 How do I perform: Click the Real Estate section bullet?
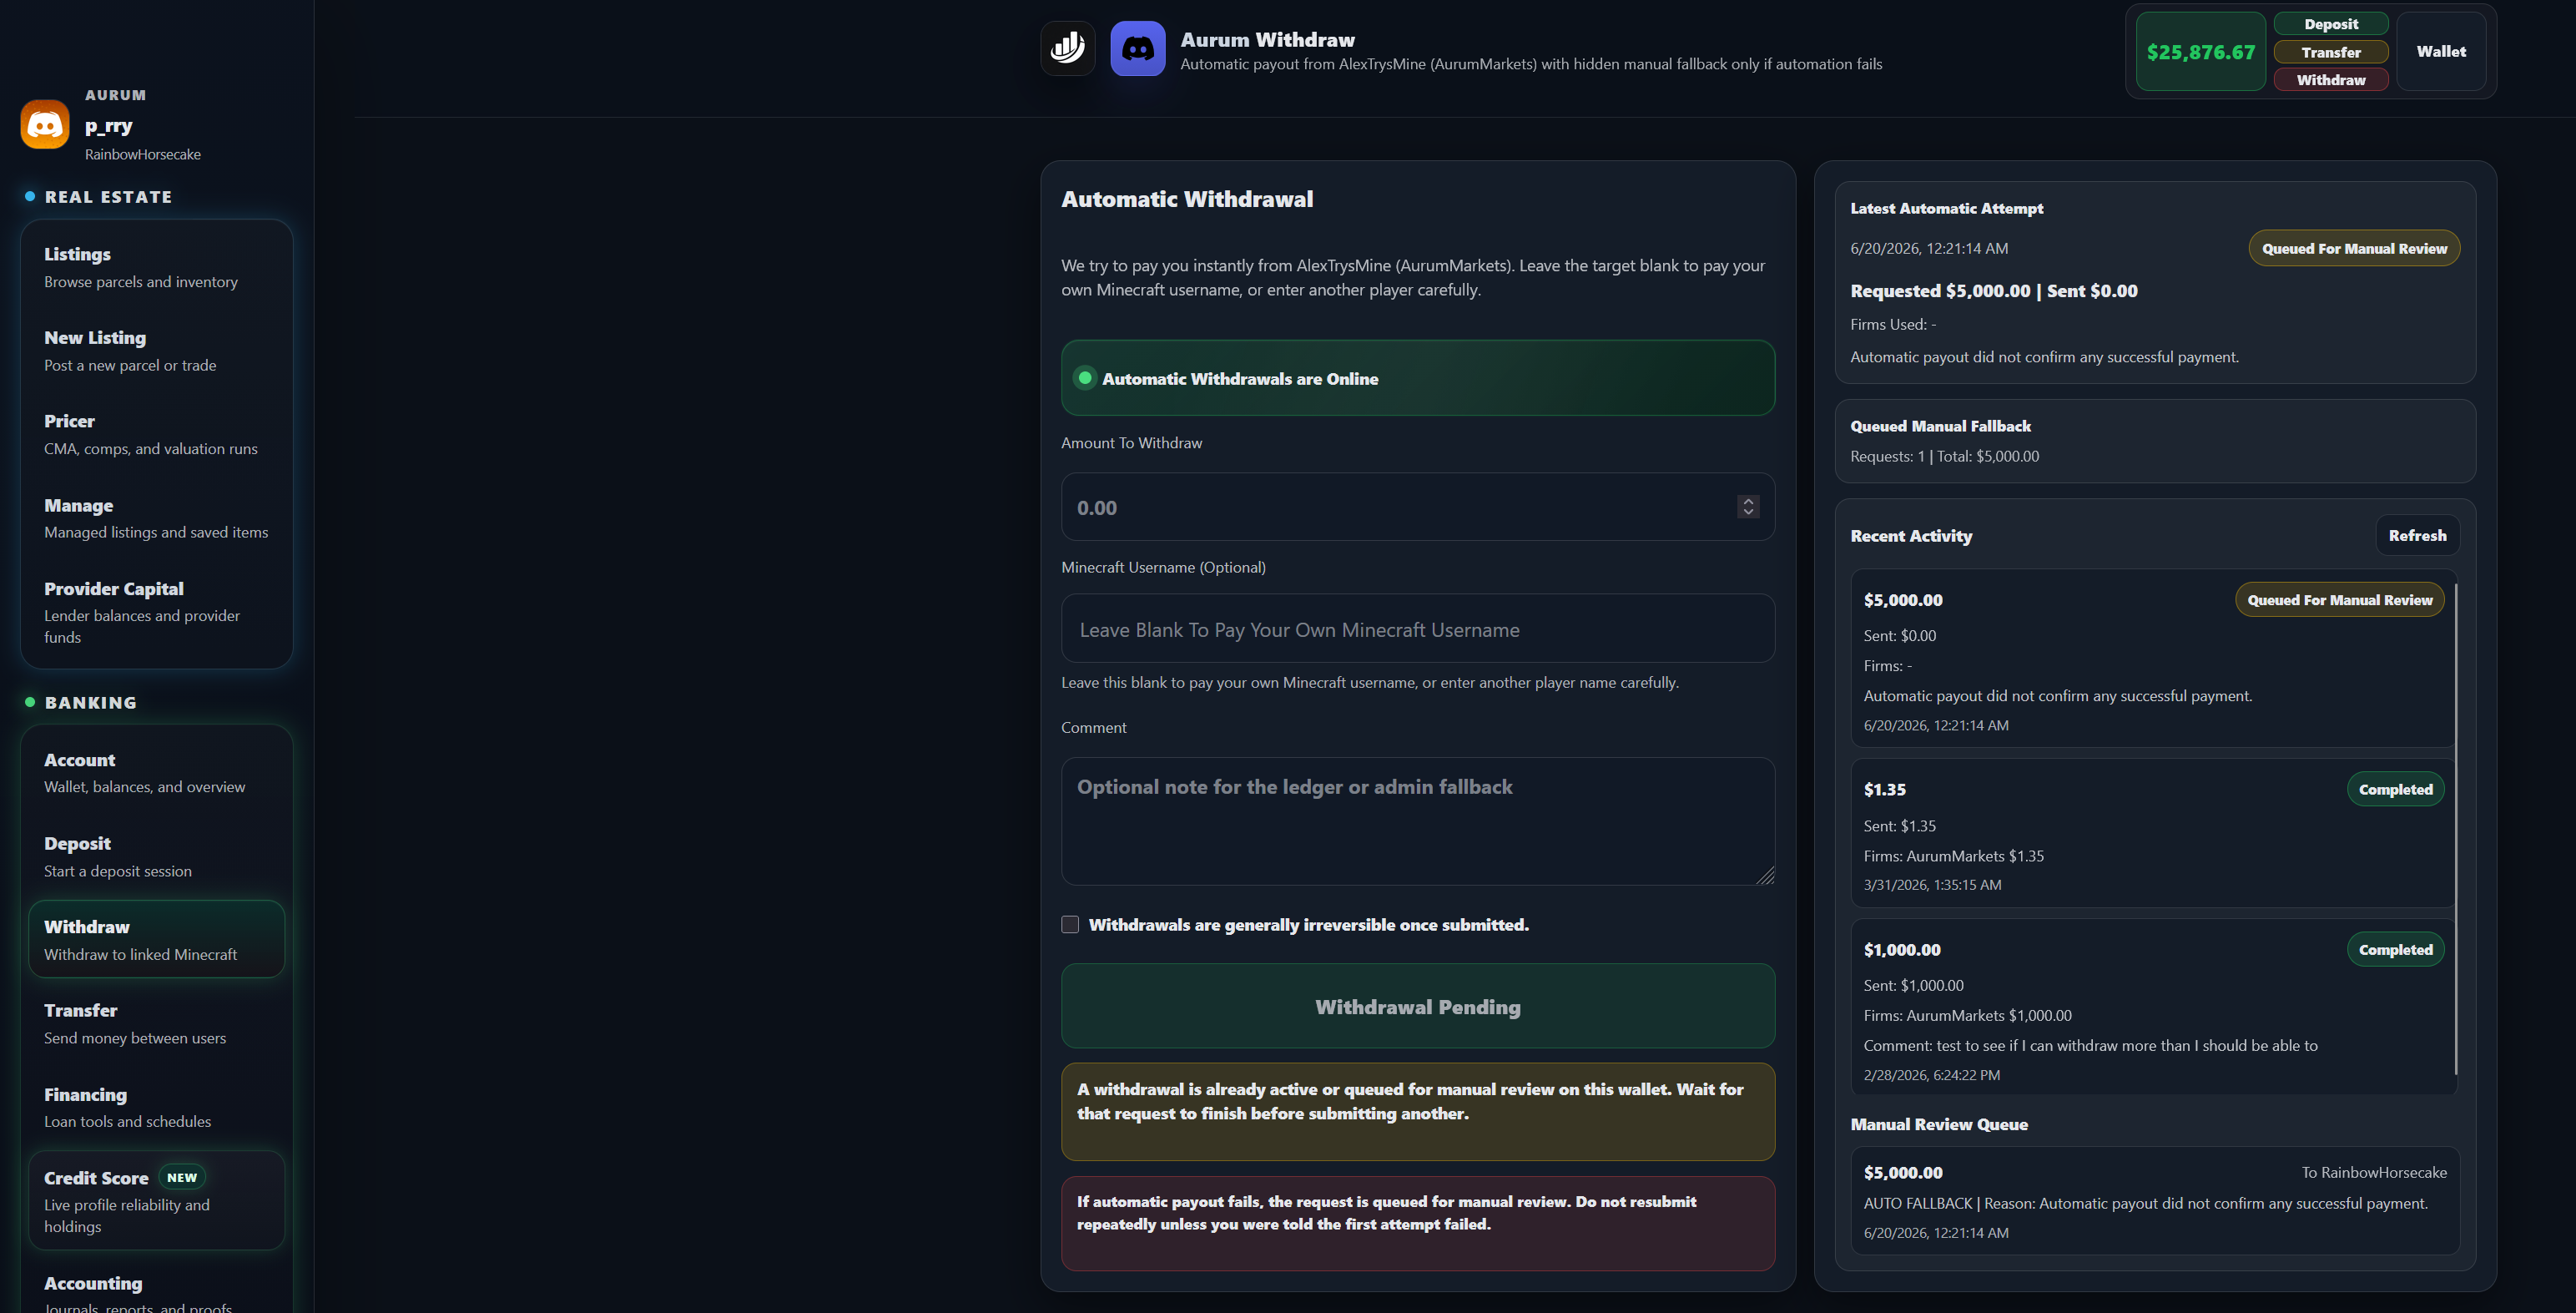[x=30, y=196]
